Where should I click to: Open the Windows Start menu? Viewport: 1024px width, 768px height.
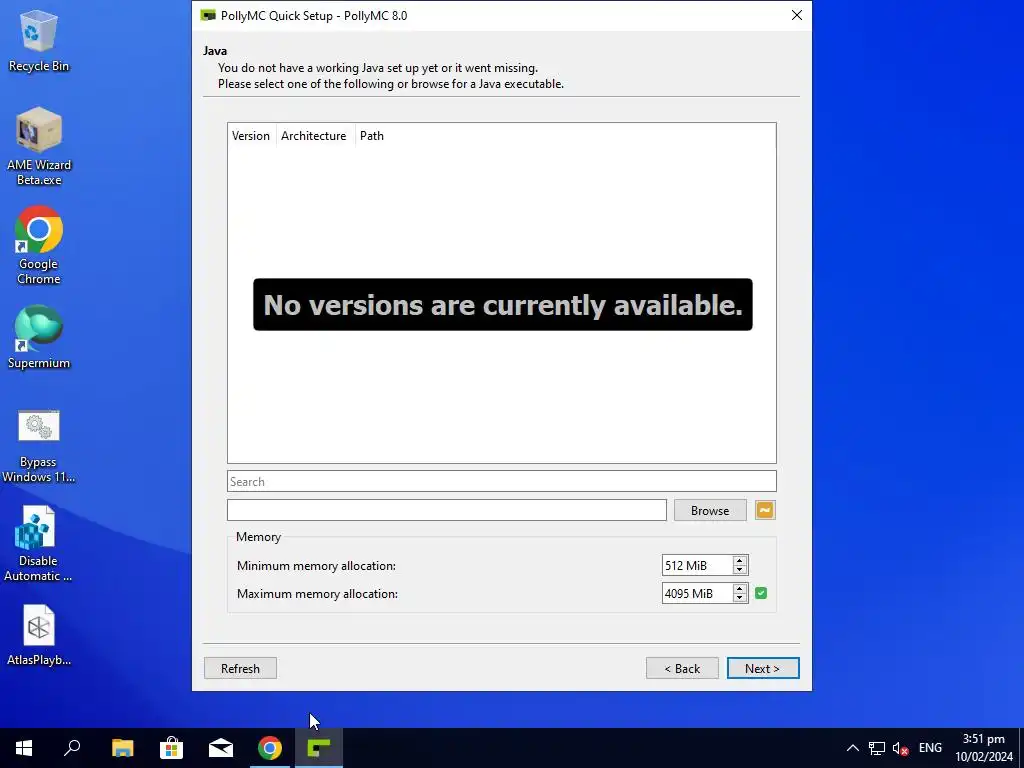click(x=24, y=748)
